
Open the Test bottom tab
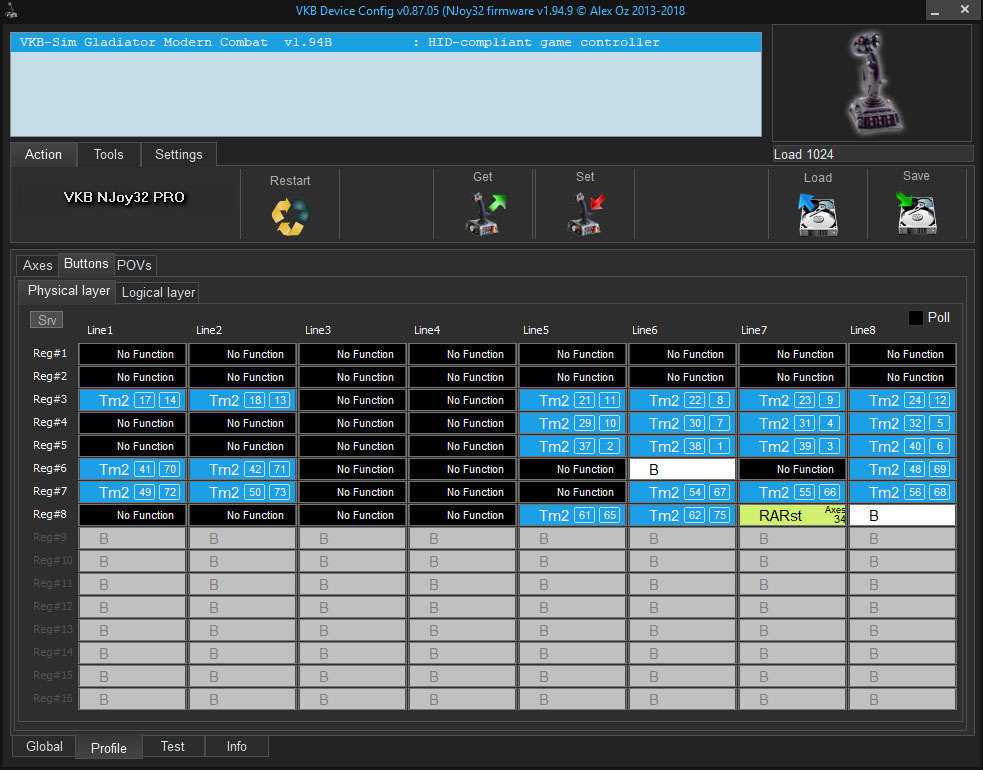[173, 747]
